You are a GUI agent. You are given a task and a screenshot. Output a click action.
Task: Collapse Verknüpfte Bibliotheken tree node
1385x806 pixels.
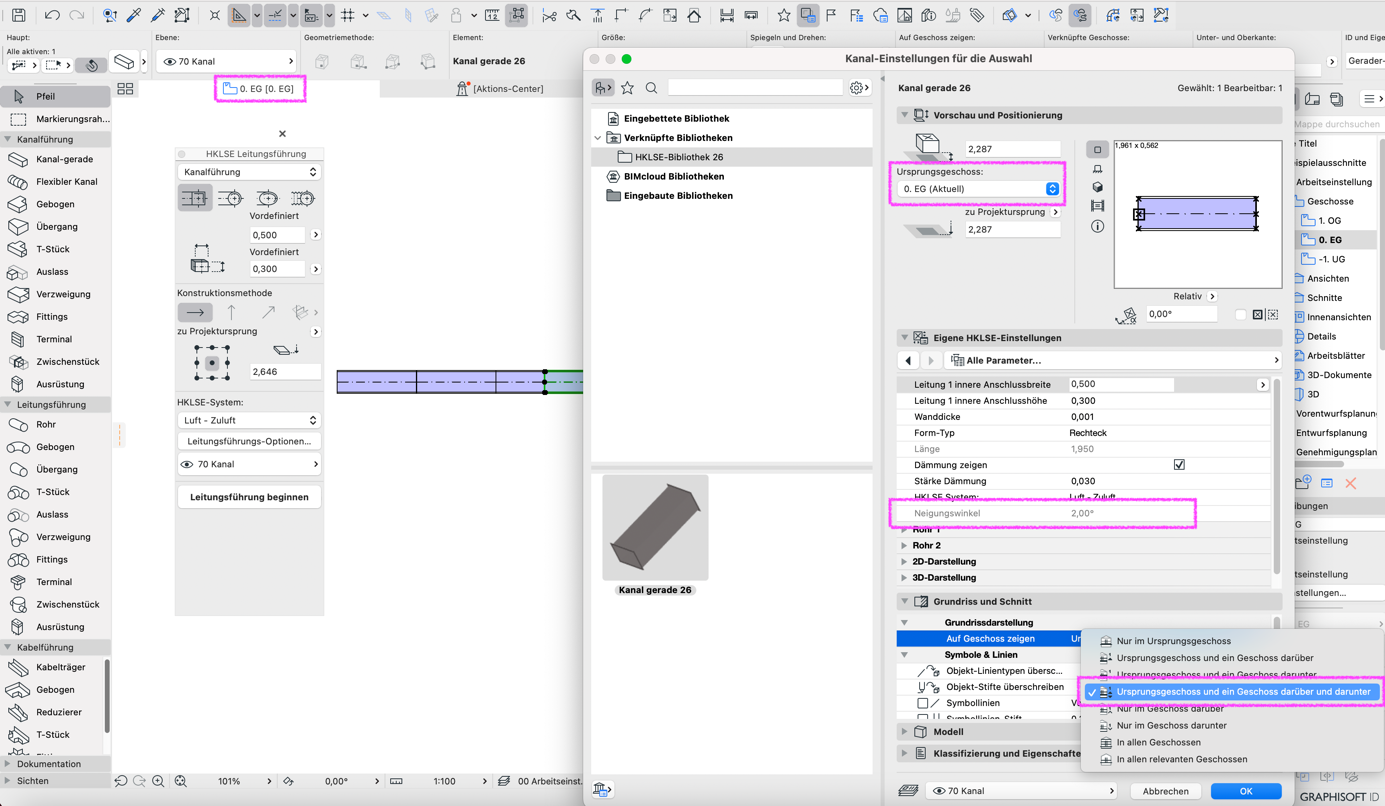(x=599, y=138)
